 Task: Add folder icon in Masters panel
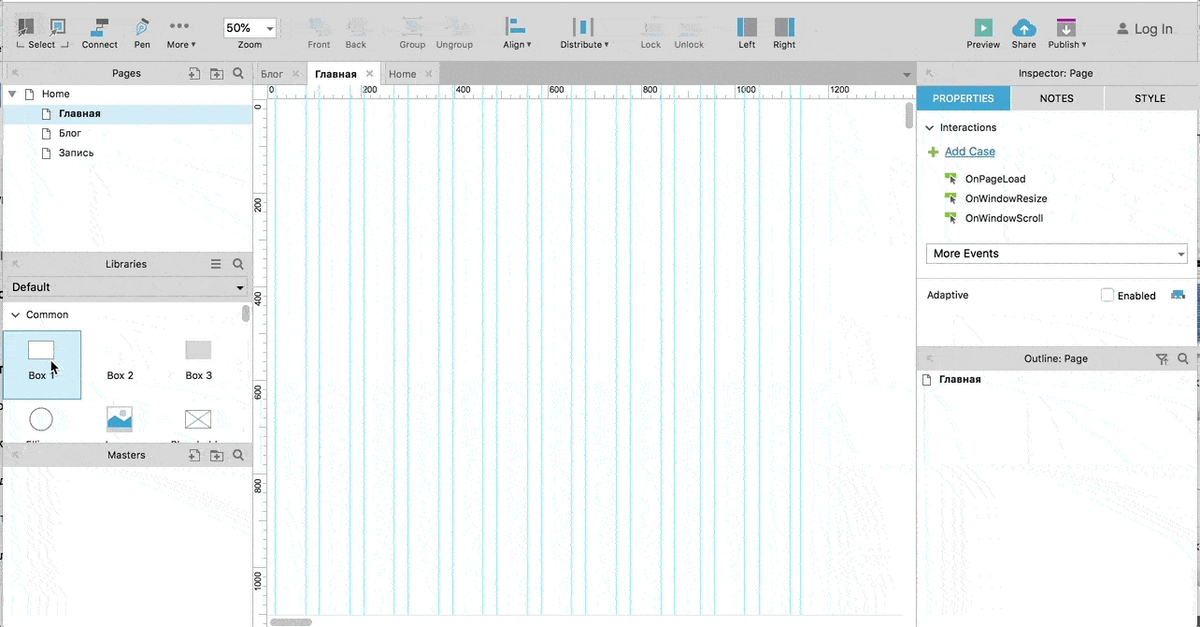[x=216, y=455]
